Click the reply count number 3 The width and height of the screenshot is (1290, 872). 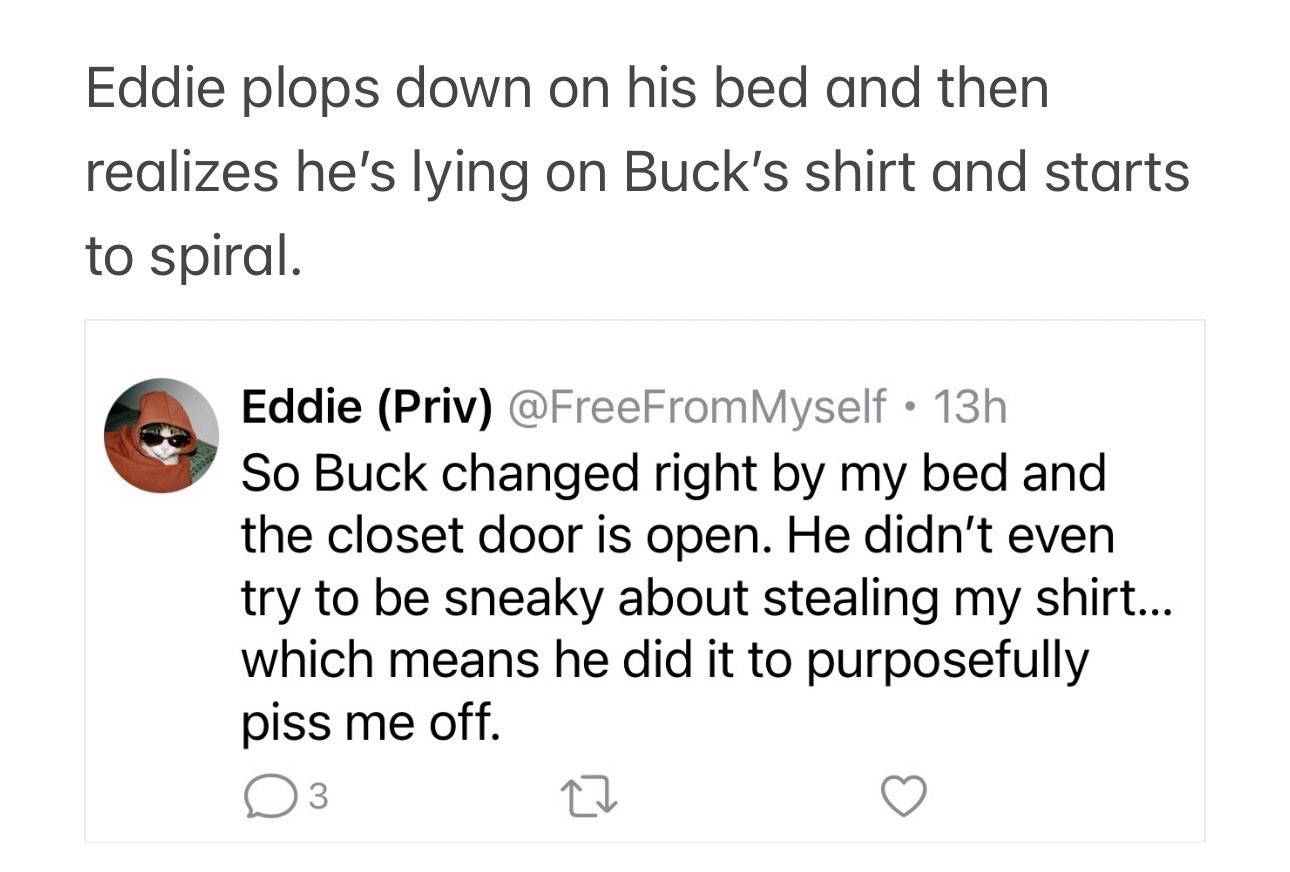(316, 797)
